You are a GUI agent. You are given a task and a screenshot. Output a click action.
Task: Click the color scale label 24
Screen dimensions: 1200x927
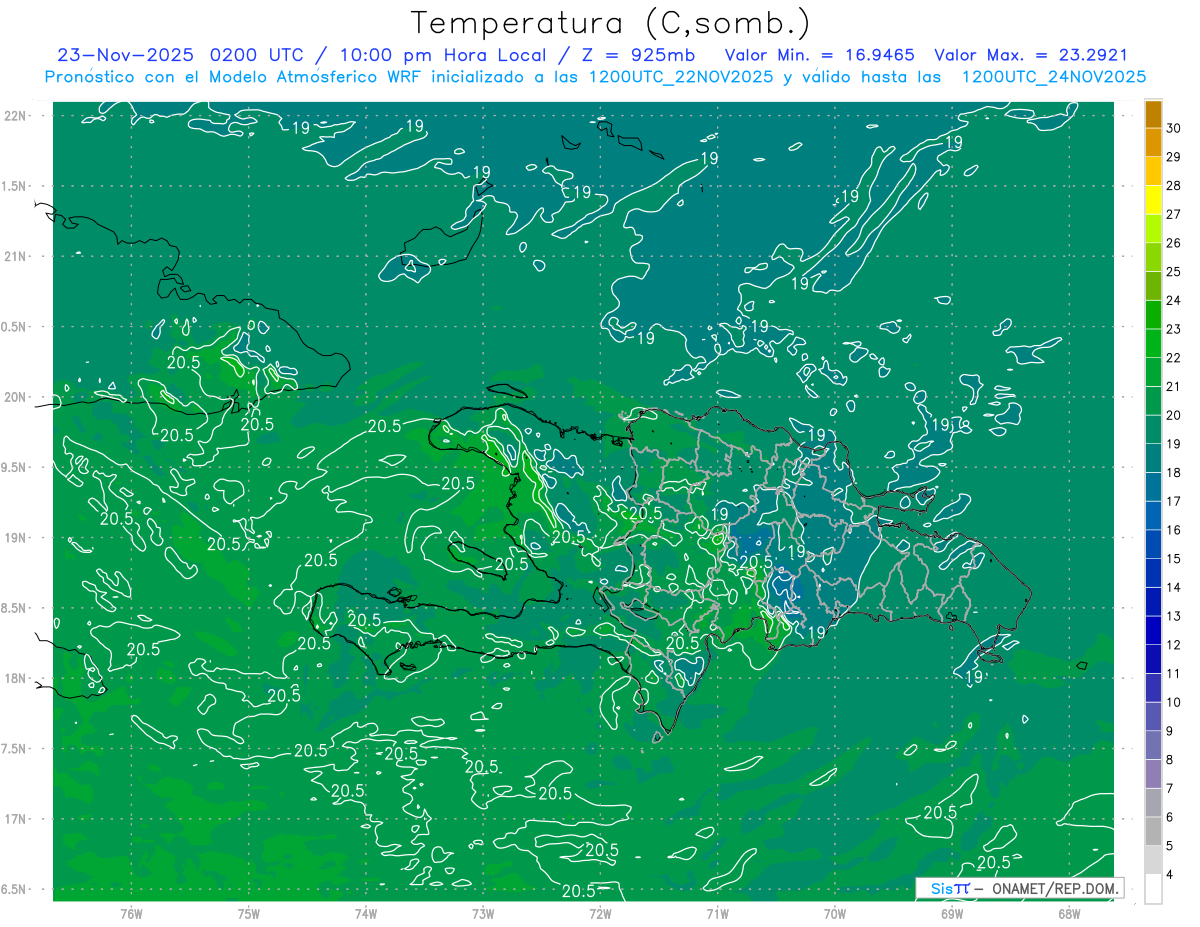click(x=1174, y=300)
